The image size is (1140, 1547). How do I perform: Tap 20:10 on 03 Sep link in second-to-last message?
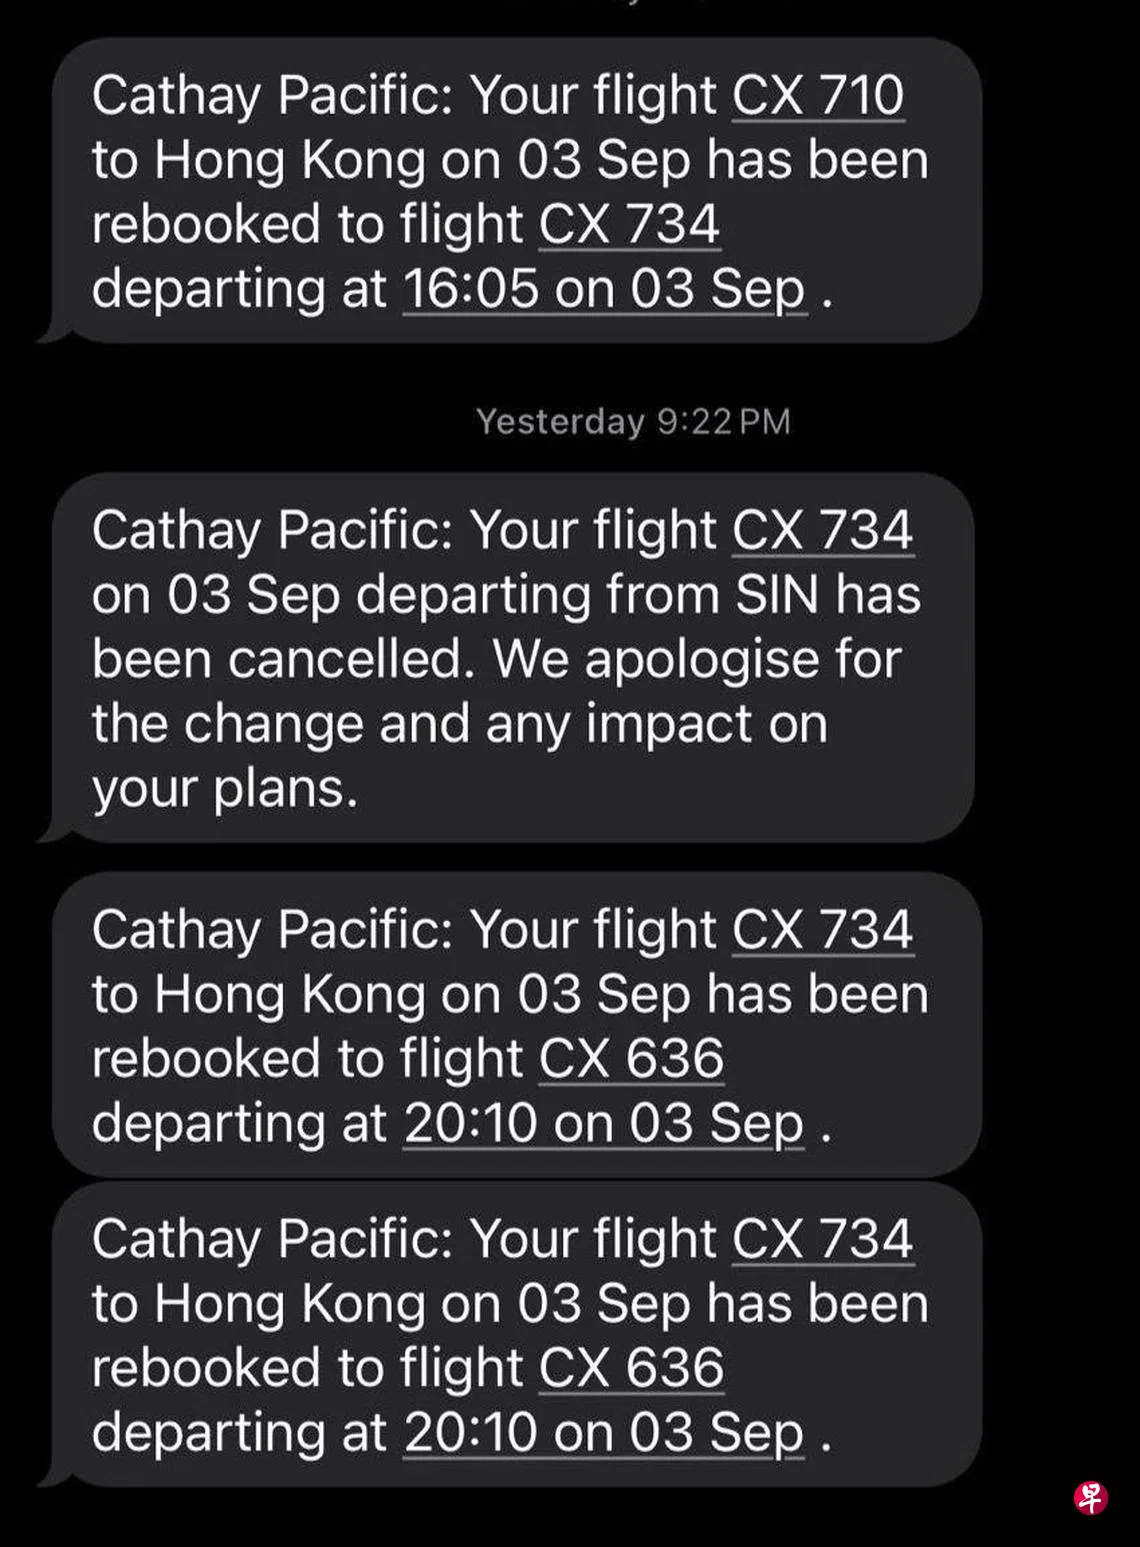604,1123
